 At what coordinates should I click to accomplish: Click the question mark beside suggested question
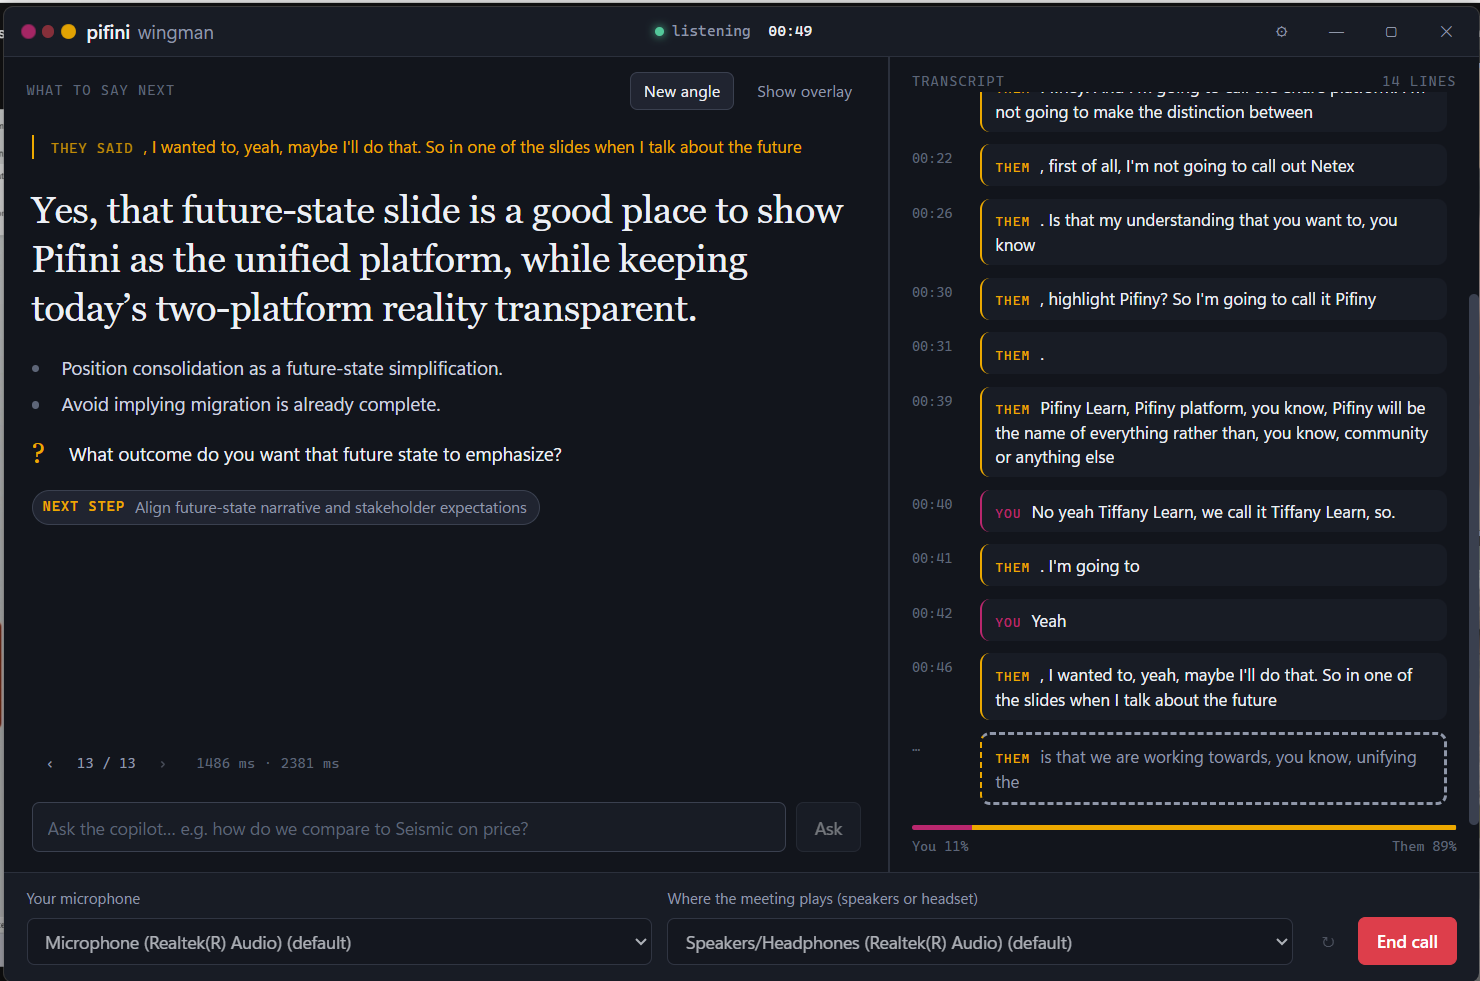tap(38, 454)
